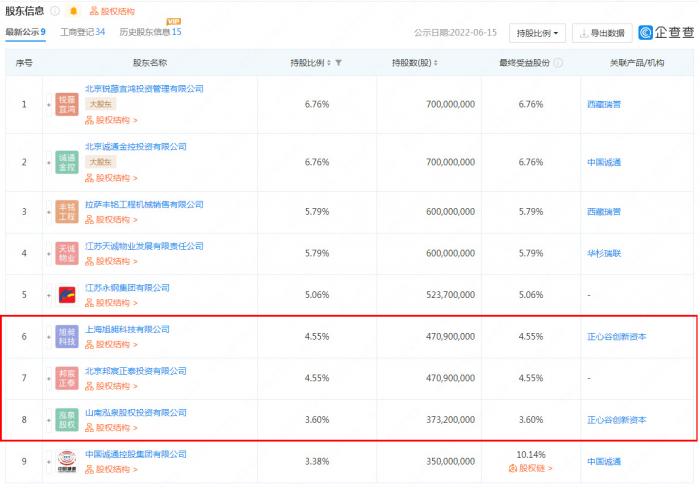This screenshot has height=488, width=700.
Task: Click the info icon beside 股东信息 title
Action: point(55,11)
